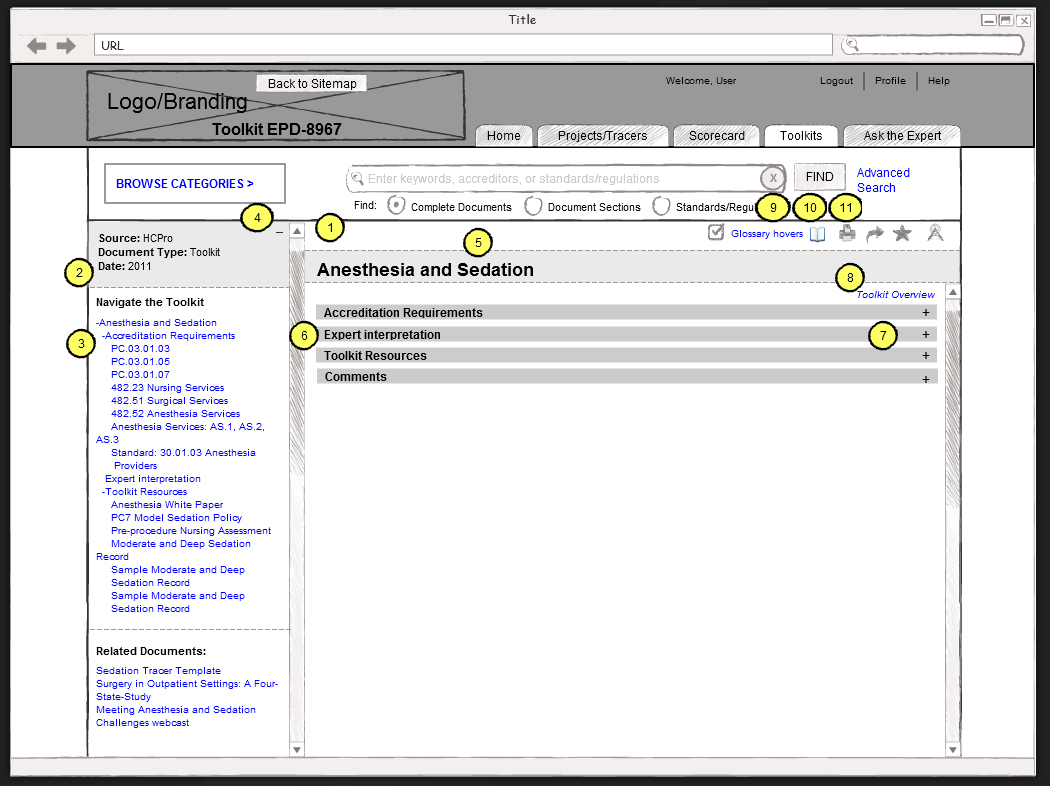Click the FIND button

click(820, 177)
